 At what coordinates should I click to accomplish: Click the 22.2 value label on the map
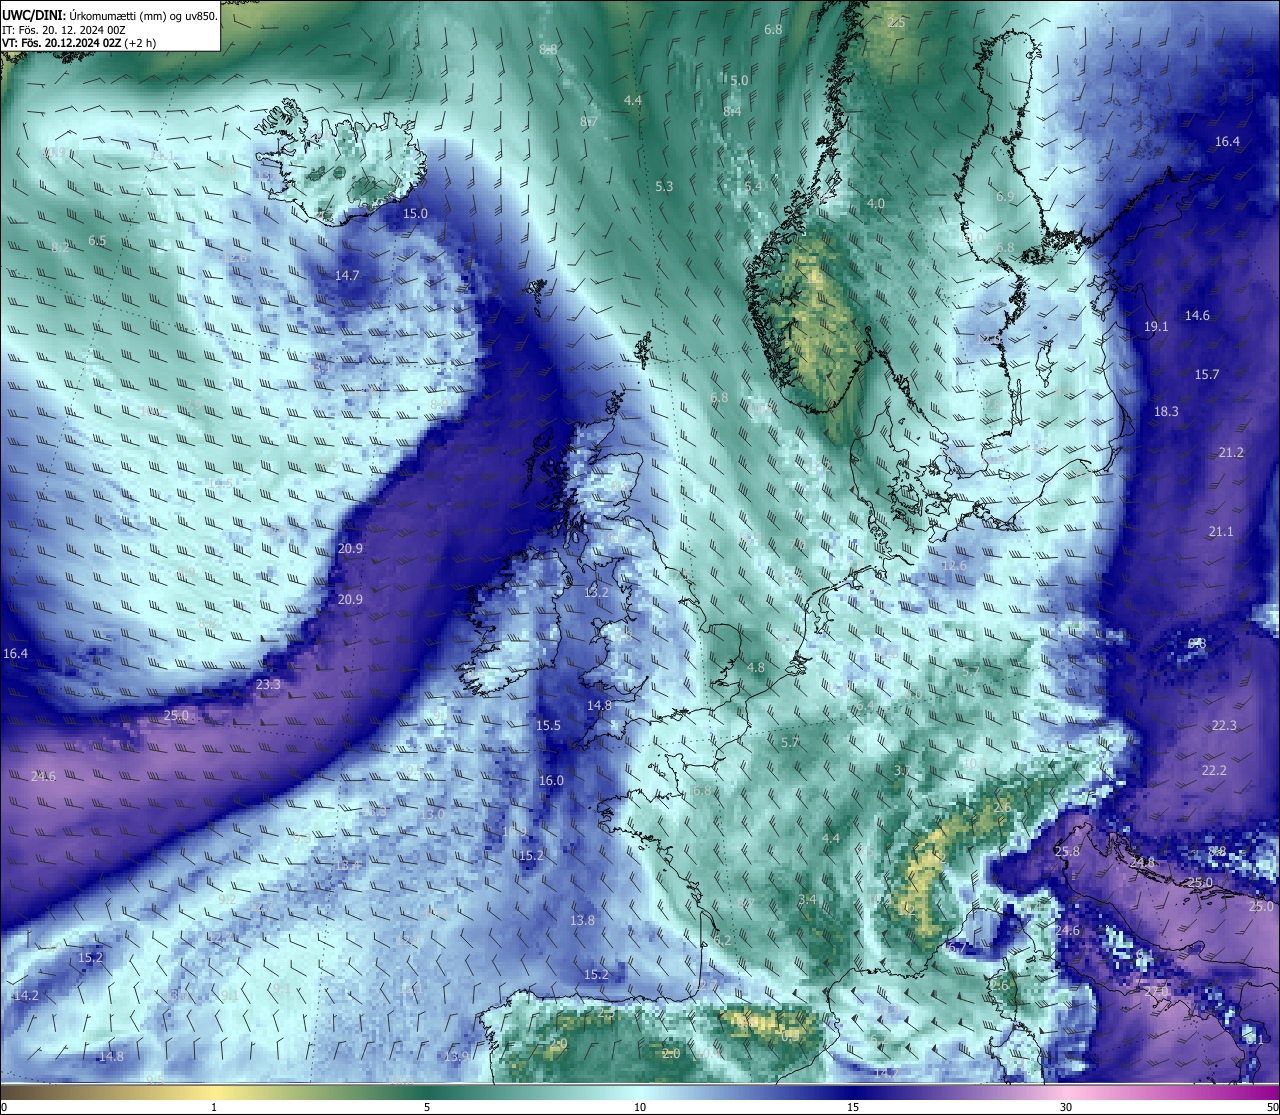(x=1214, y=771)
